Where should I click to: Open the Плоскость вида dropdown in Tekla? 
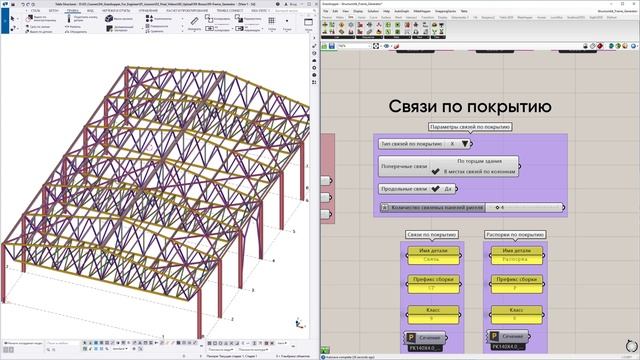point(221,350)
